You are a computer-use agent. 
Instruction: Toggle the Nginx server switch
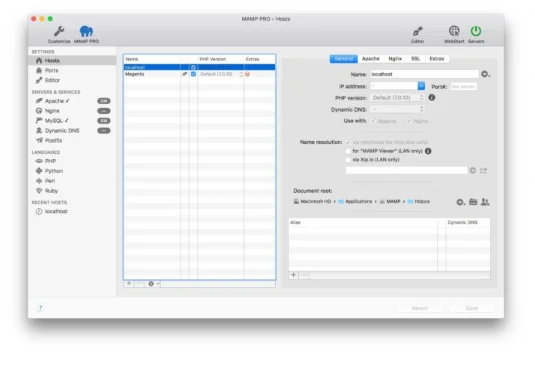(x=104, y=111)
